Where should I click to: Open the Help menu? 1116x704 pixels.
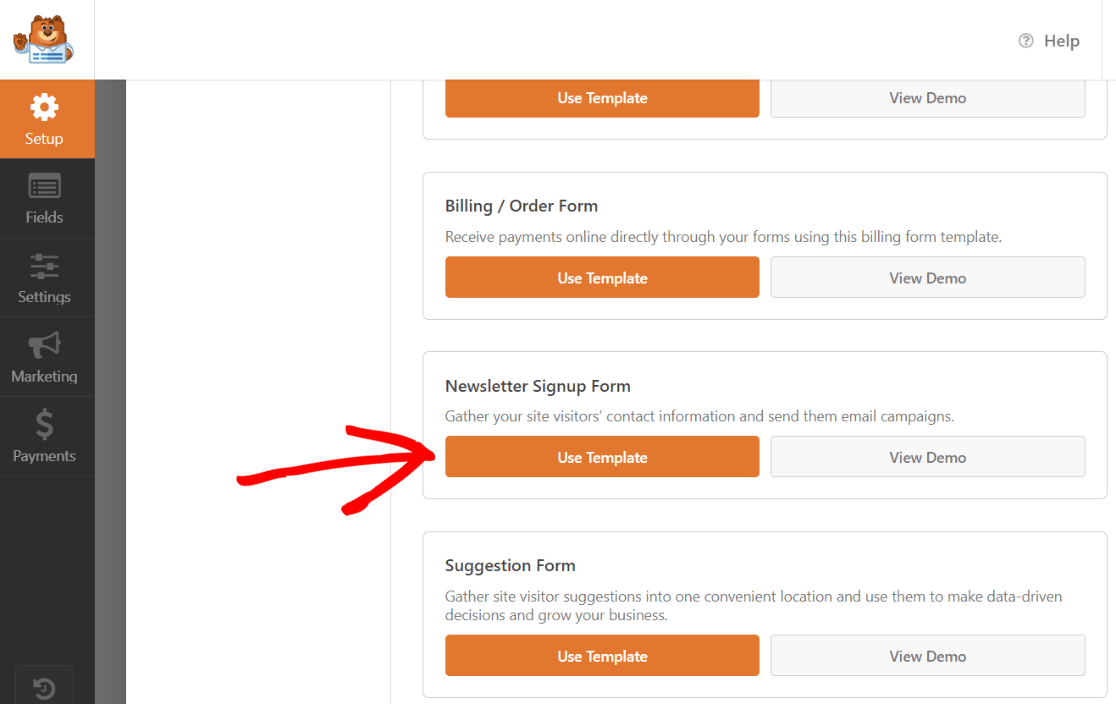[1049, 40]
